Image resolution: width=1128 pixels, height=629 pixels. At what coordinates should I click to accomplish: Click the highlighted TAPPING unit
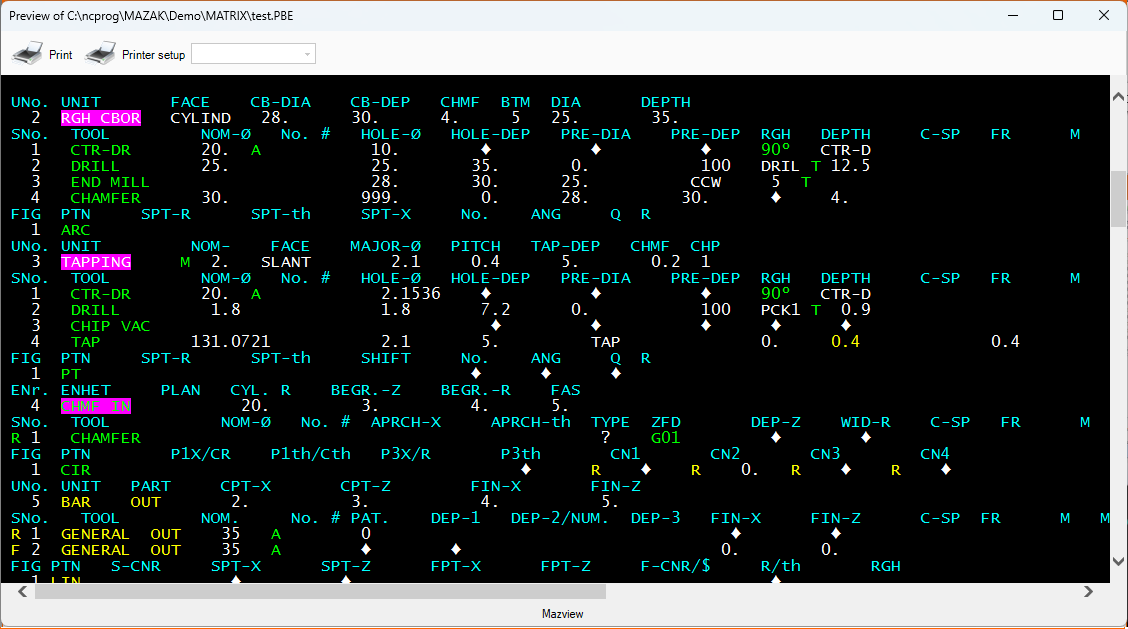click(96, 262)
